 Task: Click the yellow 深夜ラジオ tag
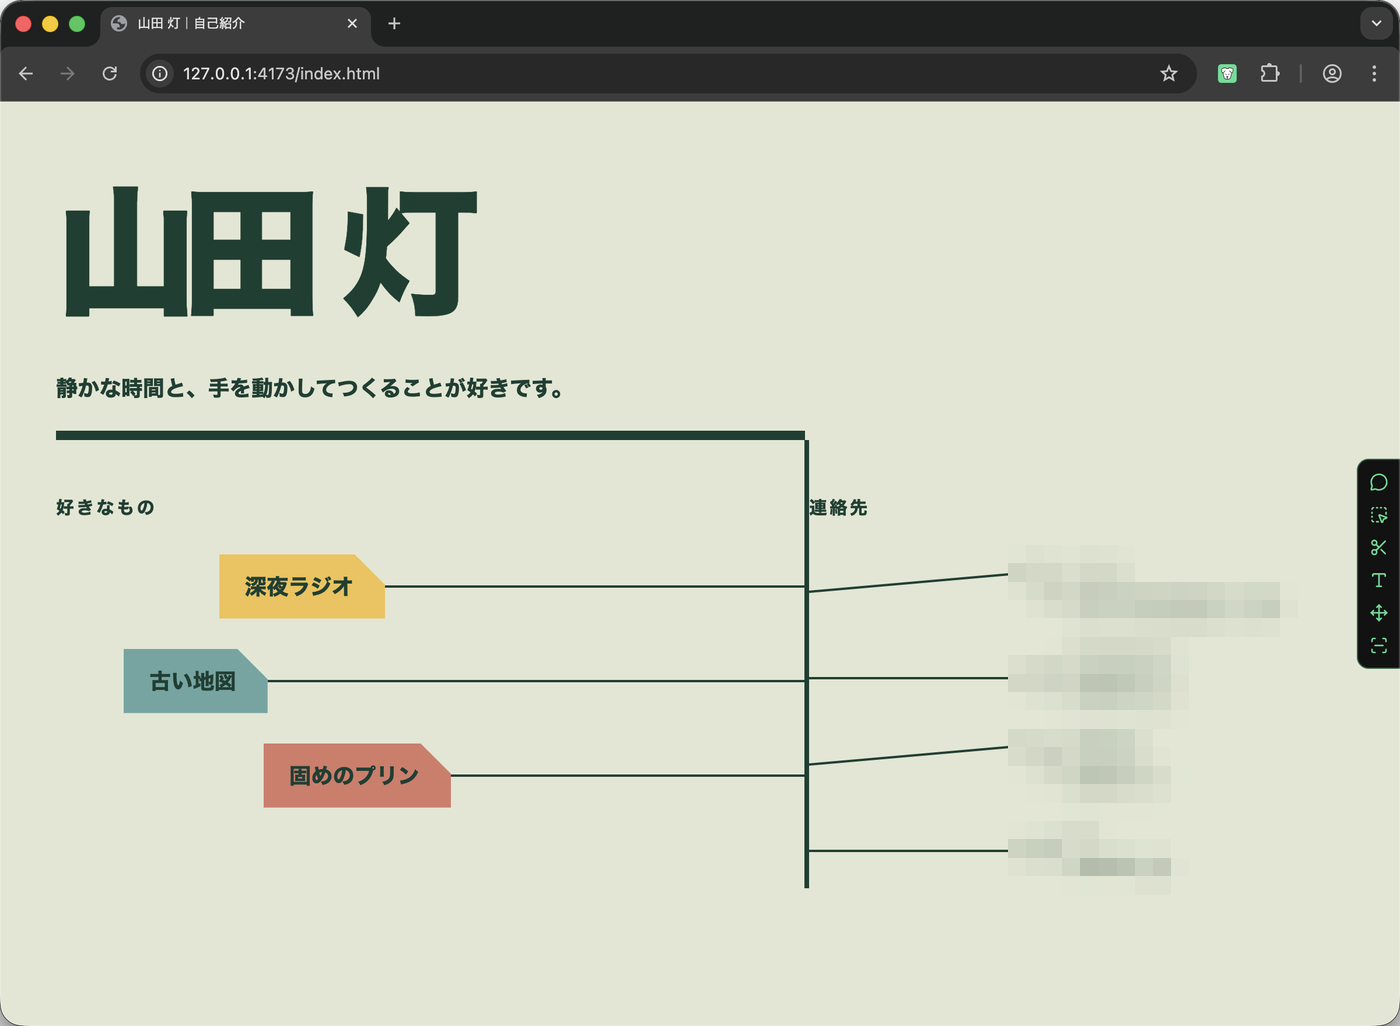click(x=302, y=586)
